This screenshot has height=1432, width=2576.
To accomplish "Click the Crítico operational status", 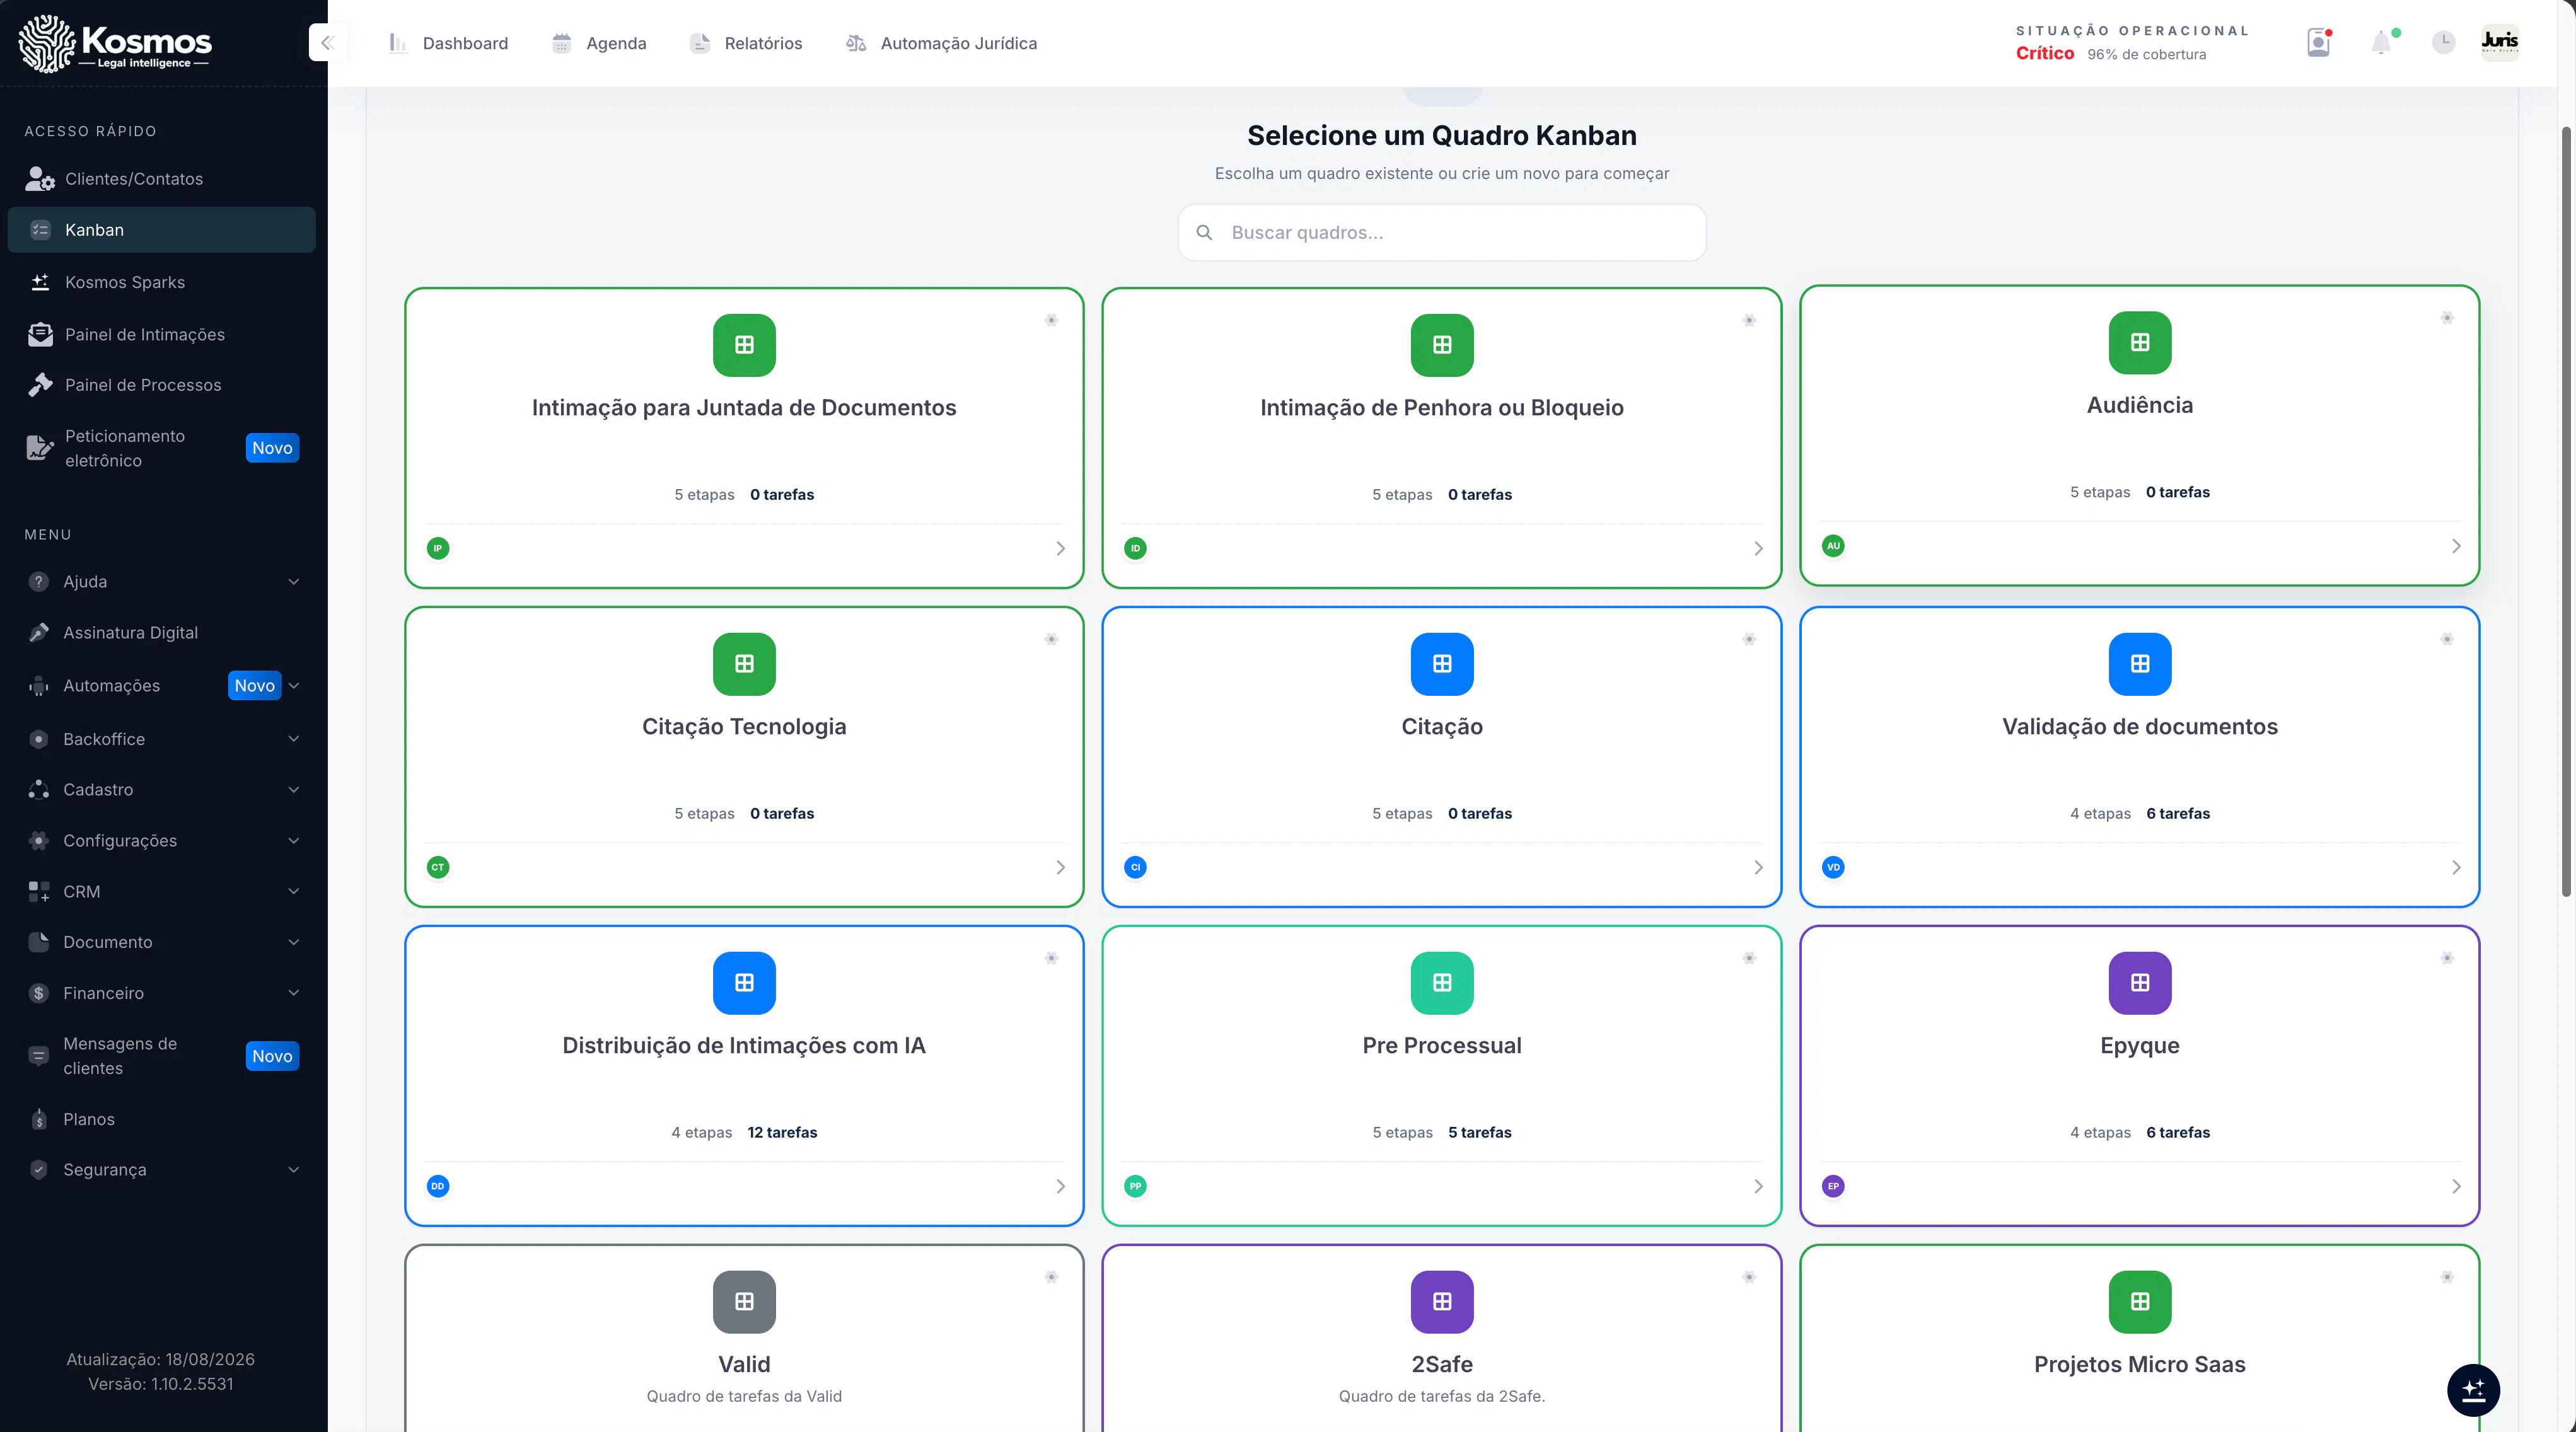I will click(2044, 53).
